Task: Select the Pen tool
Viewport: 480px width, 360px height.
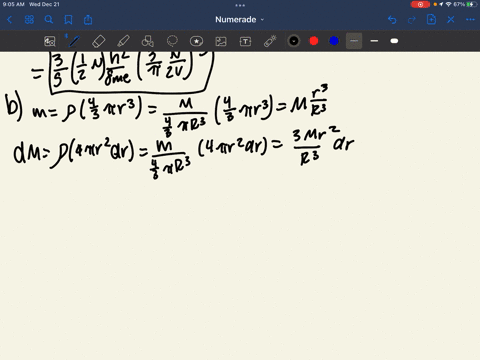Action: (74, 41)
